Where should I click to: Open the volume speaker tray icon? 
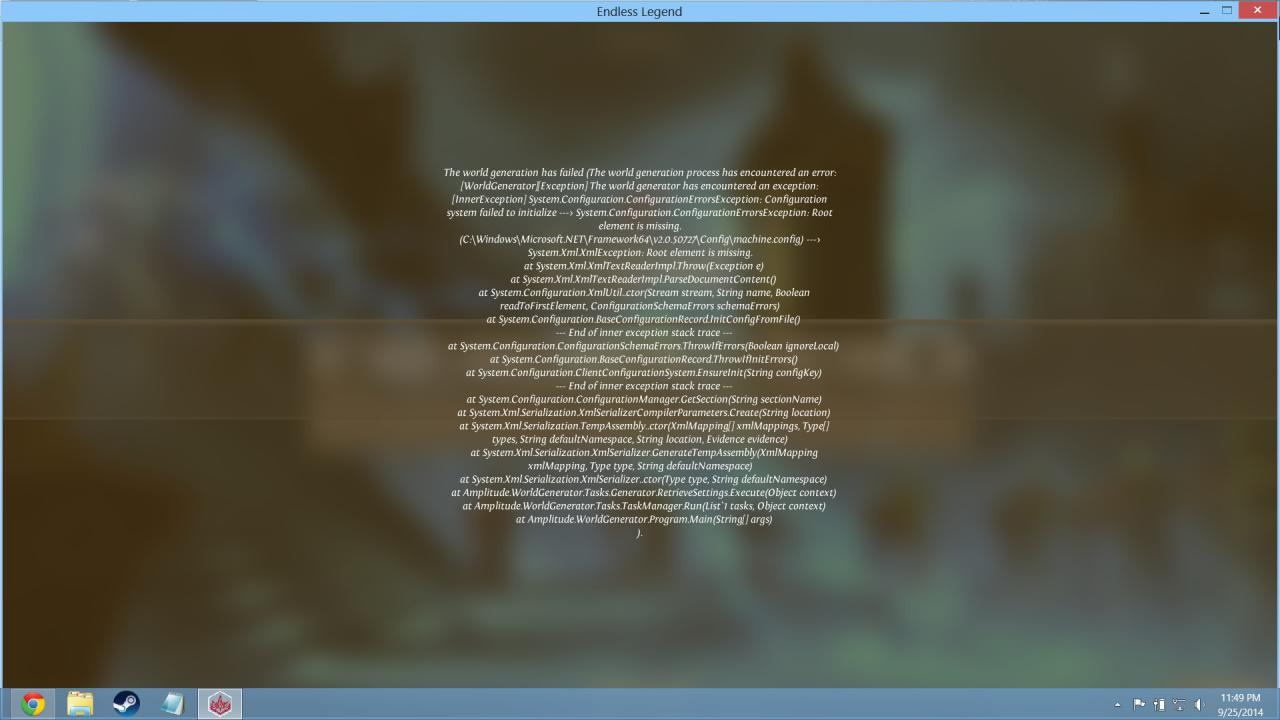click(x=1199, y=705)
